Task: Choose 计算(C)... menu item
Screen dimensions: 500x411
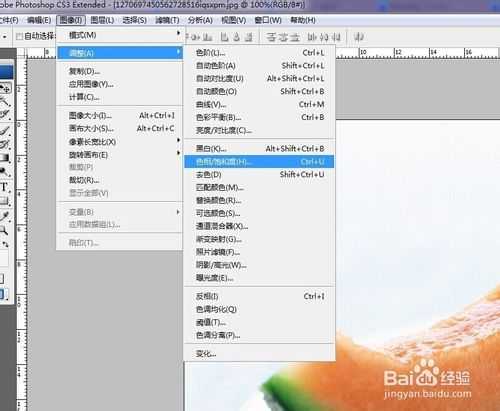Action: [x=120, y=97]
